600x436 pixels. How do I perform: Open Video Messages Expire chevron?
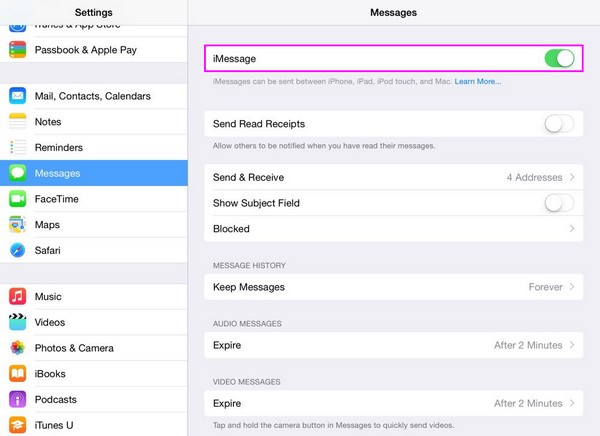572,403
